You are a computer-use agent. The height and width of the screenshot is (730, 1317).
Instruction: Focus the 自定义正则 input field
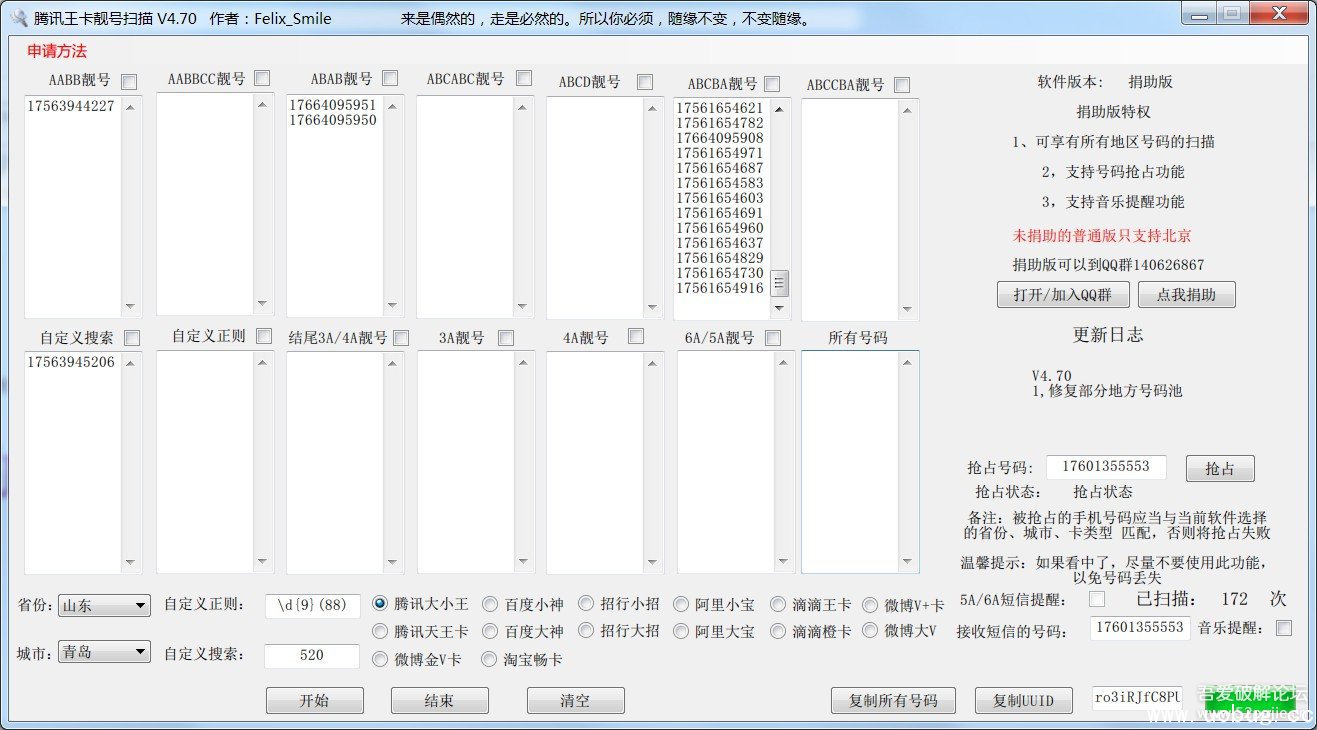[312, 605]
